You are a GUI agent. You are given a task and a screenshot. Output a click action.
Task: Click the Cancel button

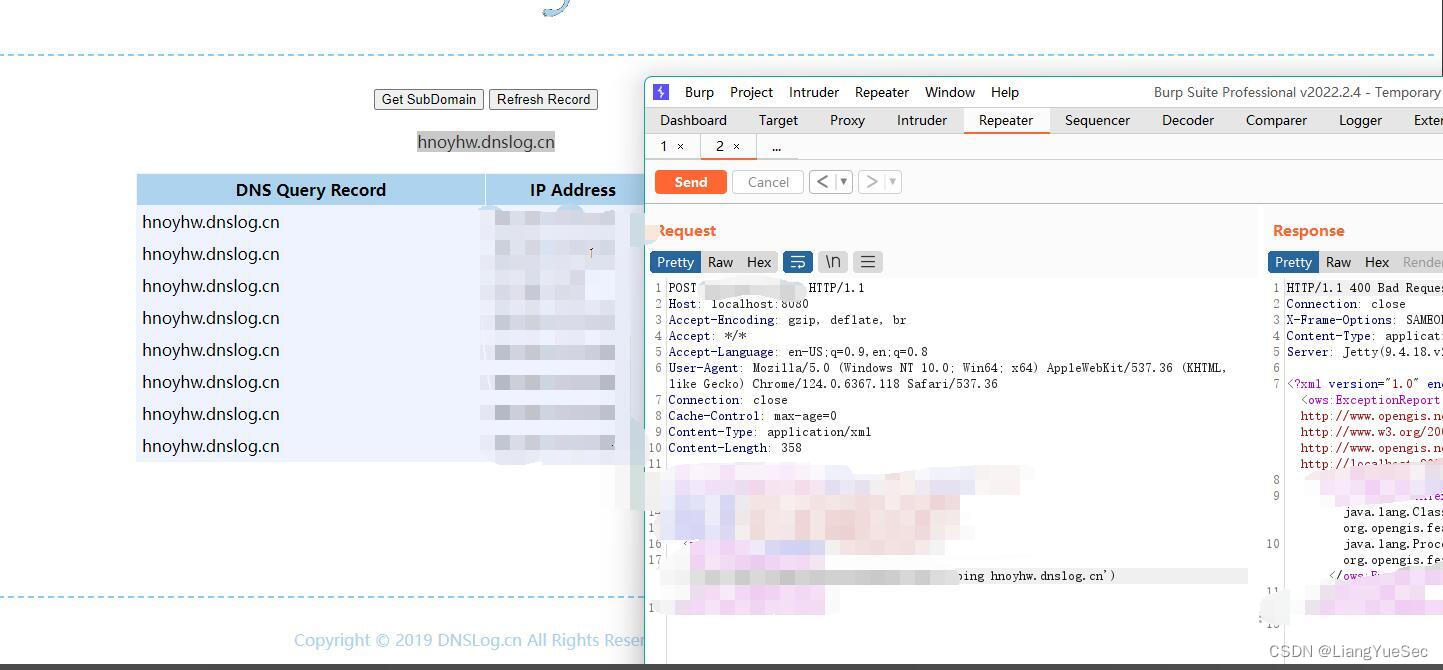pyautogui.click(x=768, y=182)
